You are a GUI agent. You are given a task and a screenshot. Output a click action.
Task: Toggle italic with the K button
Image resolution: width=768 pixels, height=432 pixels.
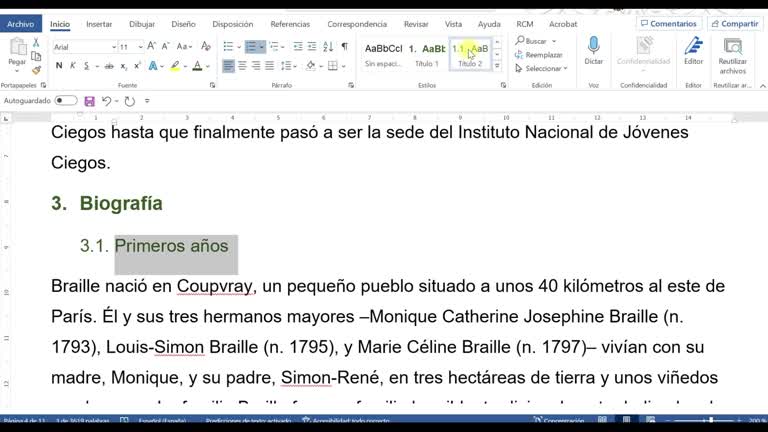[x=73, y=66]
